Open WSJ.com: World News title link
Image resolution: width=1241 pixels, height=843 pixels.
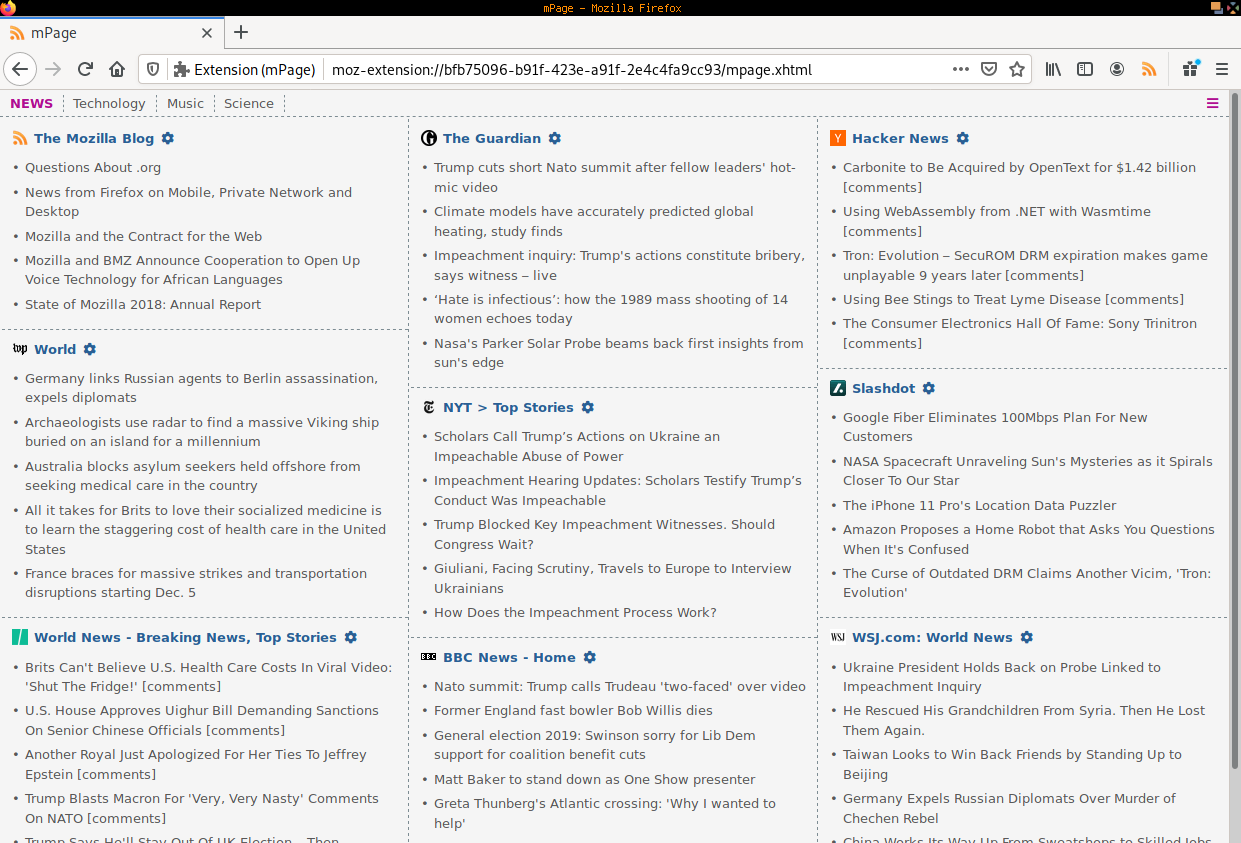tap(932, 637)
